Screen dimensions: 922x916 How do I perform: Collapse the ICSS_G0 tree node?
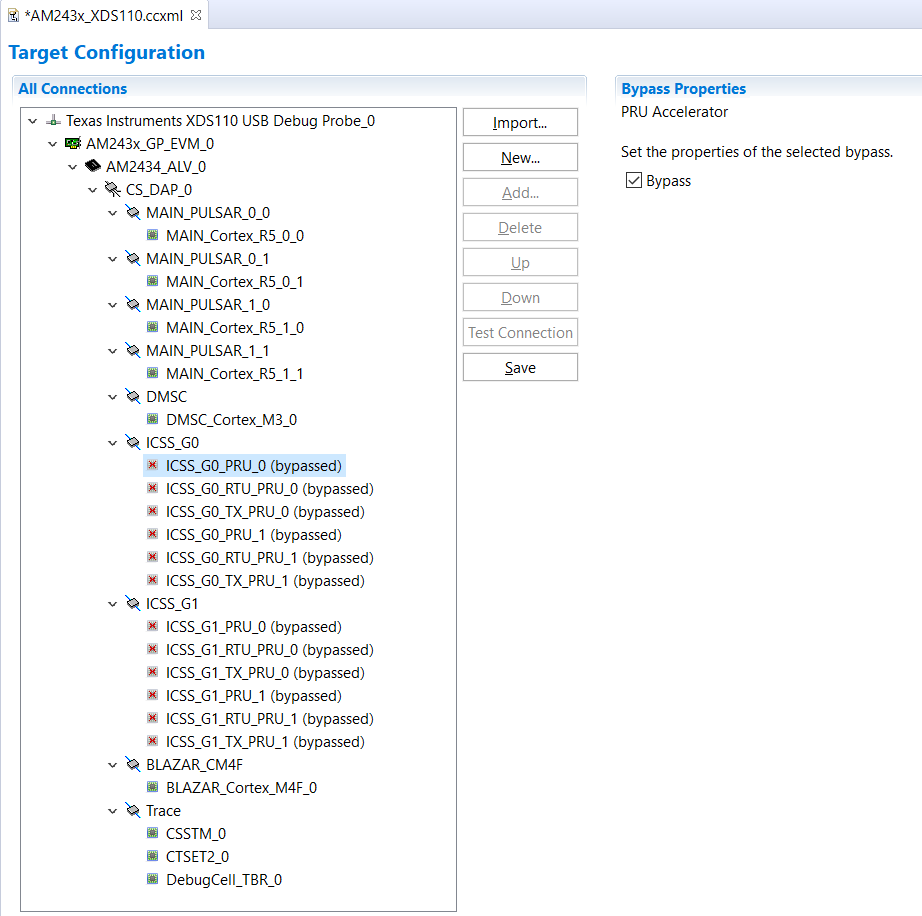(113, 443)
